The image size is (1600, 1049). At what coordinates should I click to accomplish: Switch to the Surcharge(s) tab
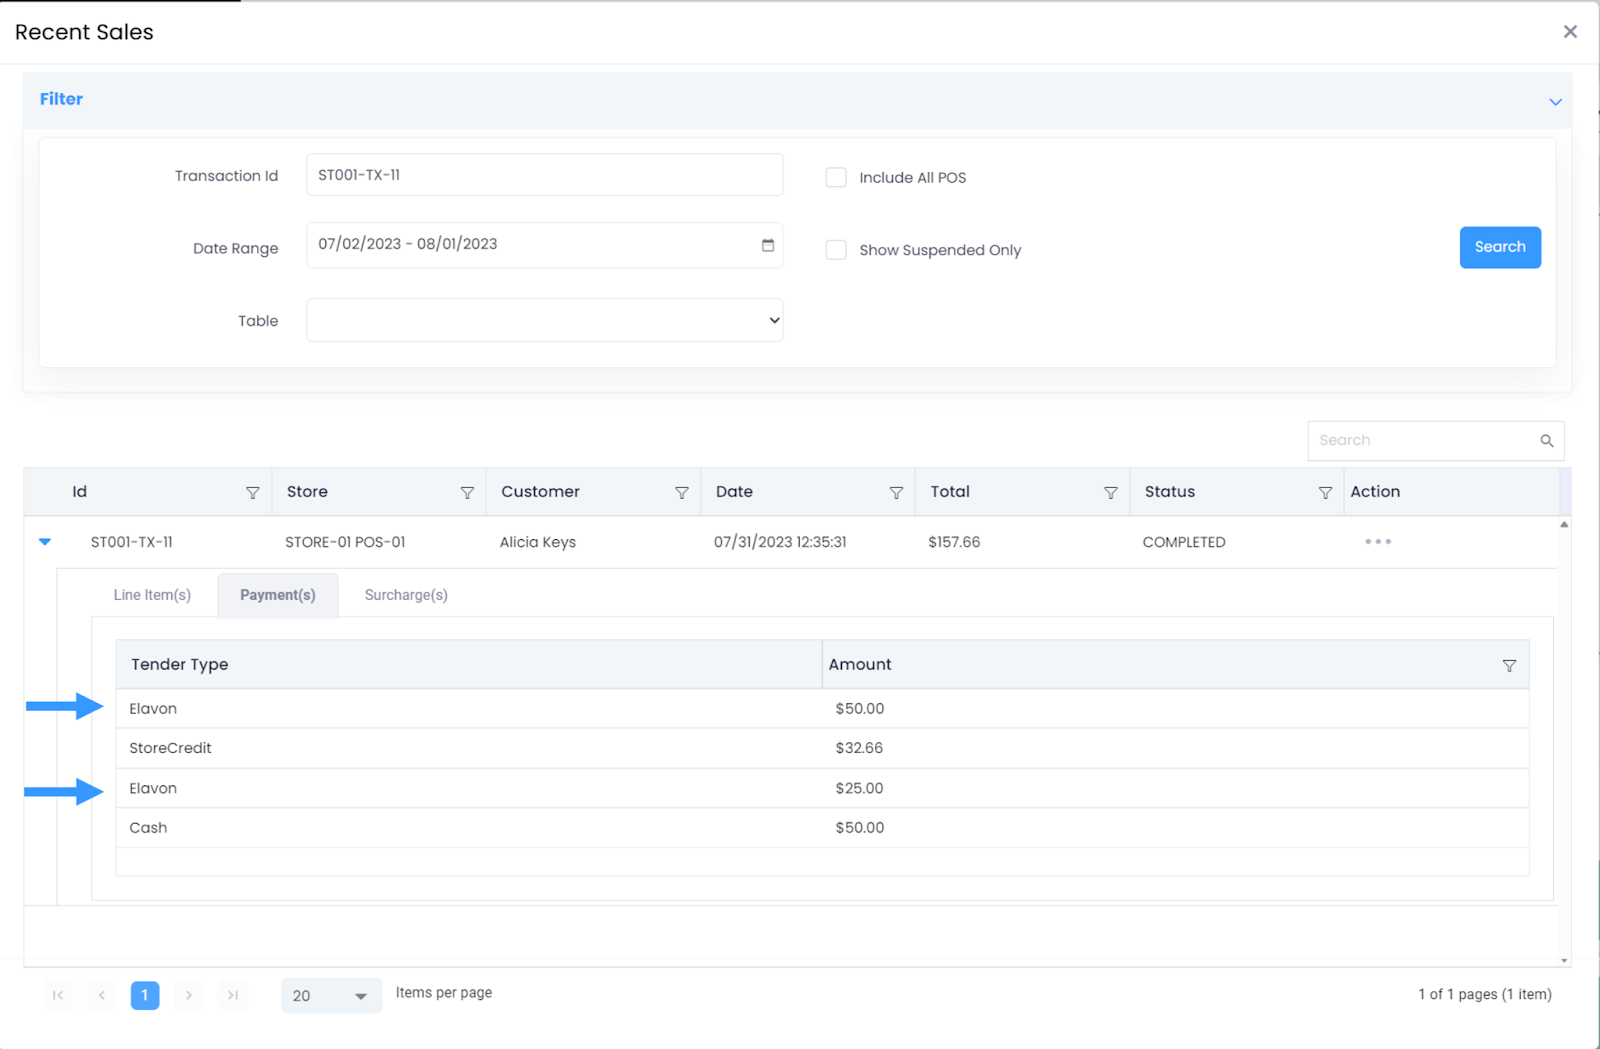point(406,595)
